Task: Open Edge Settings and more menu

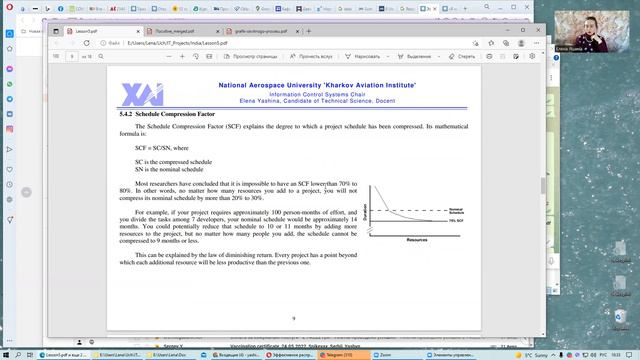Action: [x=536, y=43]
